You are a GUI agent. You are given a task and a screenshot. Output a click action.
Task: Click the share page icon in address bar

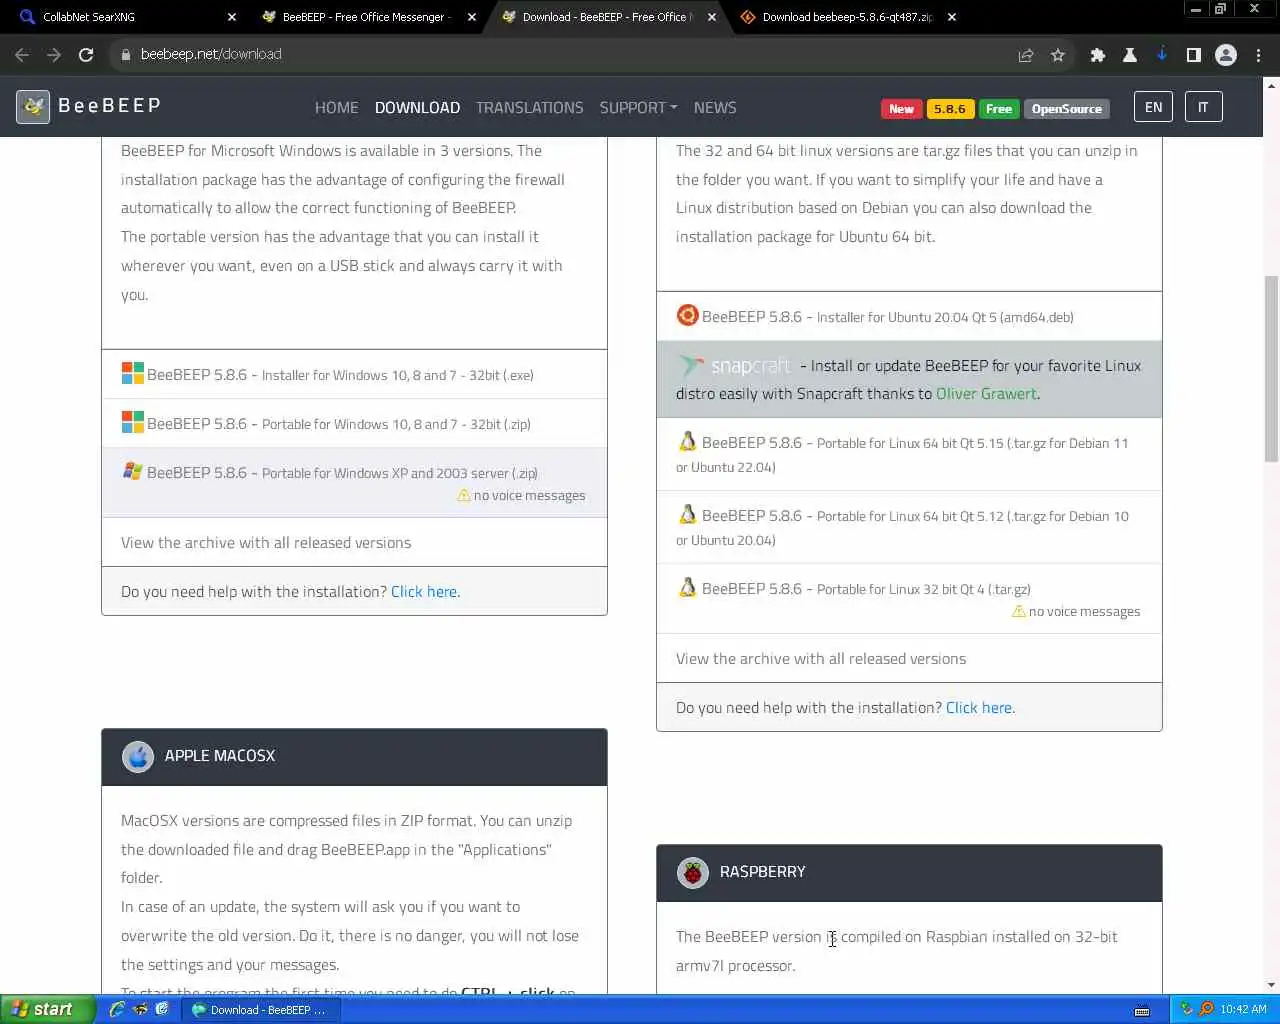click(x=1026, y=55)
